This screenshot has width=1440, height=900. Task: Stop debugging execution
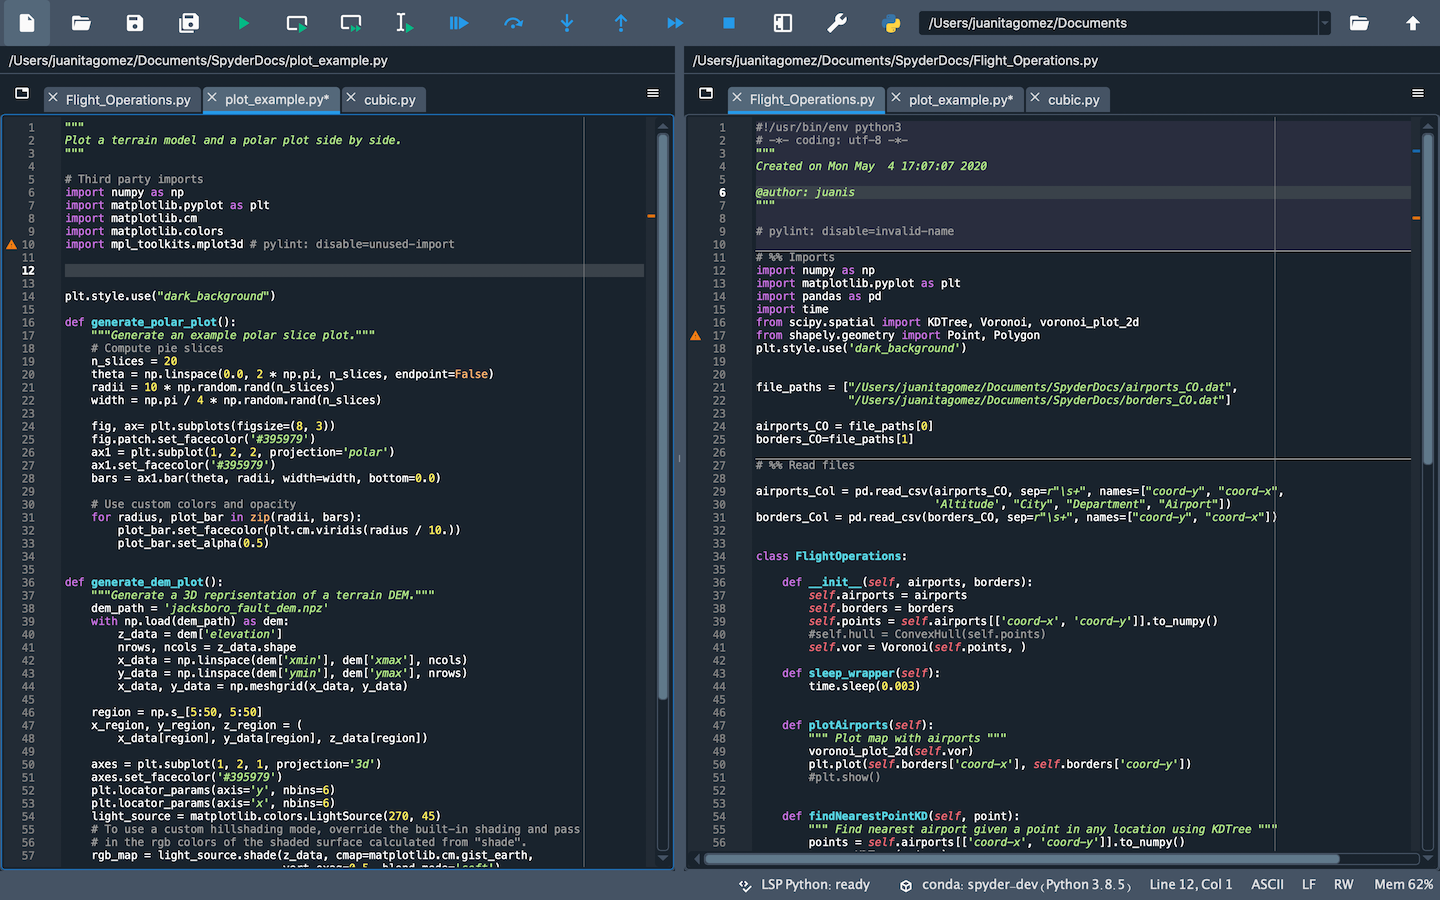coord(730,22)
